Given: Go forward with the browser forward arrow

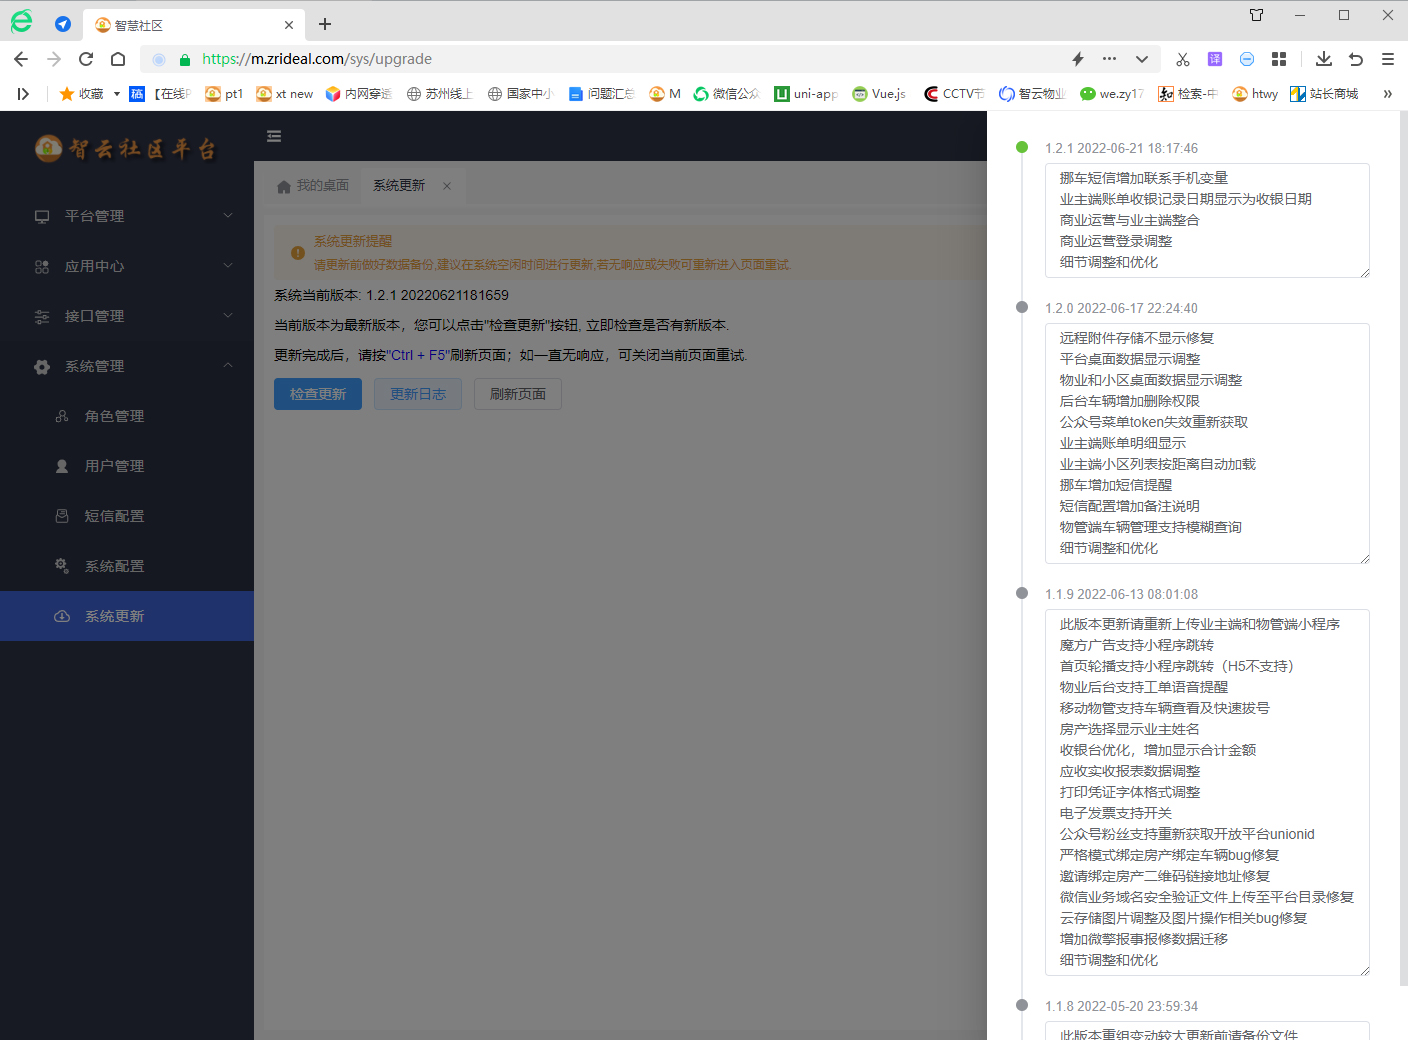Looking at the screenshot, I should (x=54, y=59).
